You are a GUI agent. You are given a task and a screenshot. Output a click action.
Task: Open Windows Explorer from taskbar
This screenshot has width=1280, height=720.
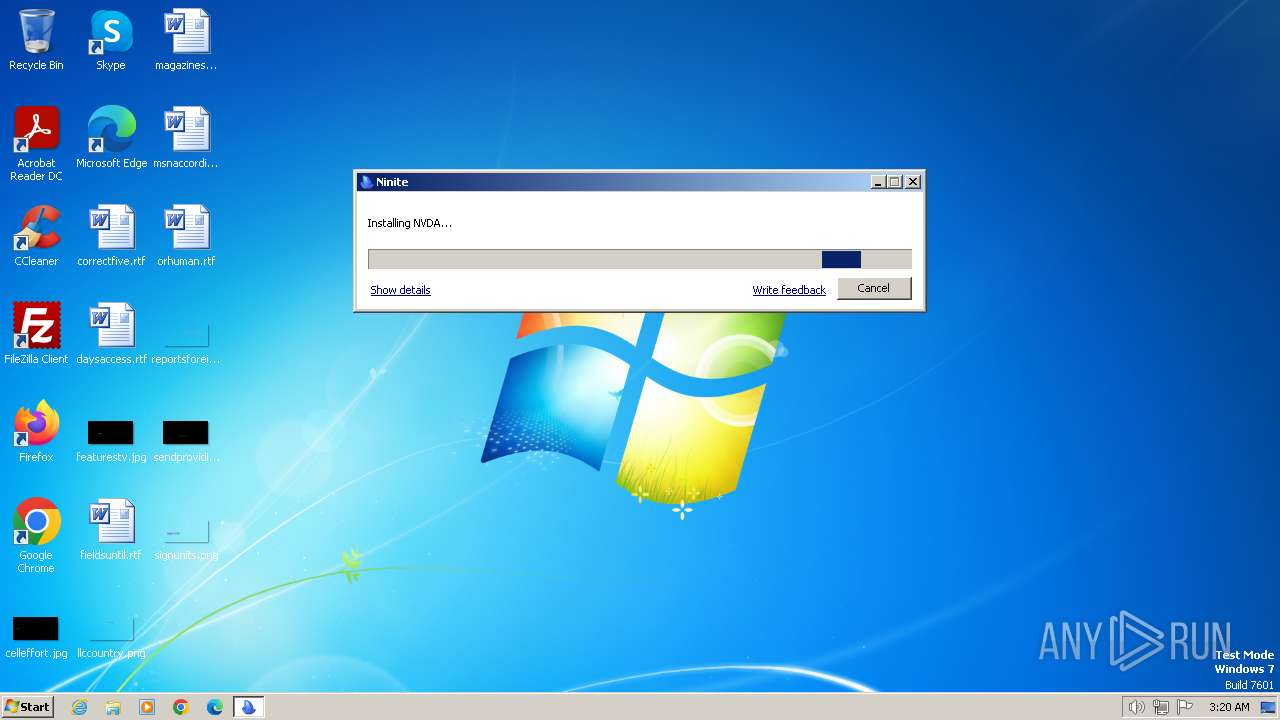pyautogui.click(x=113, y=707)
